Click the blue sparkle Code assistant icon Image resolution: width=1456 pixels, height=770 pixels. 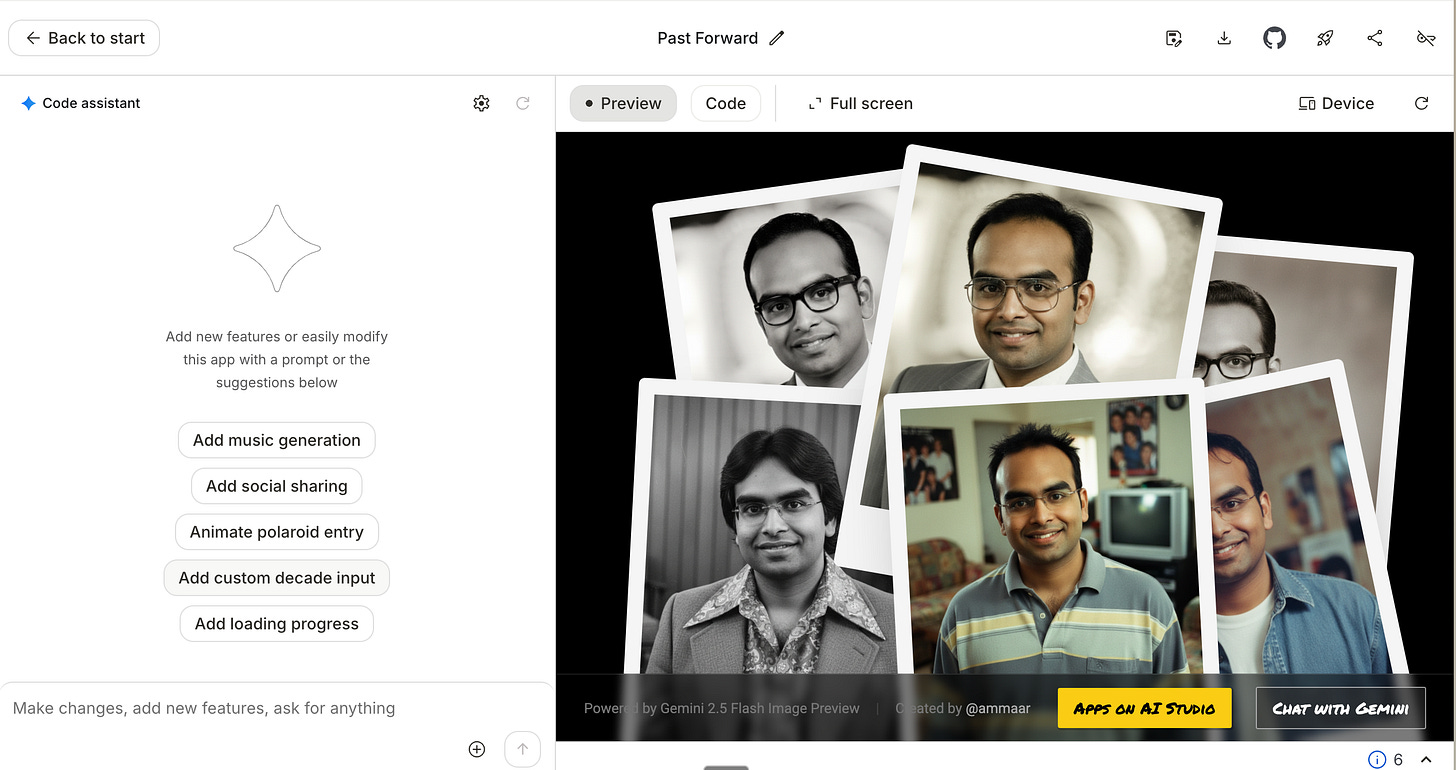(x=28, y=103)
